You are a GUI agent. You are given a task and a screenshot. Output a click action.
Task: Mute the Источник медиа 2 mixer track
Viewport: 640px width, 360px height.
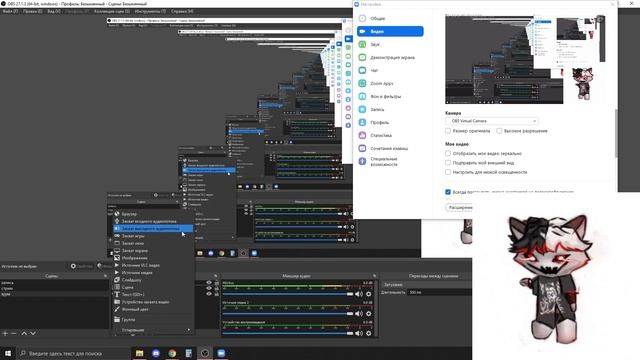pyautogui.click(x=359, y=313)
